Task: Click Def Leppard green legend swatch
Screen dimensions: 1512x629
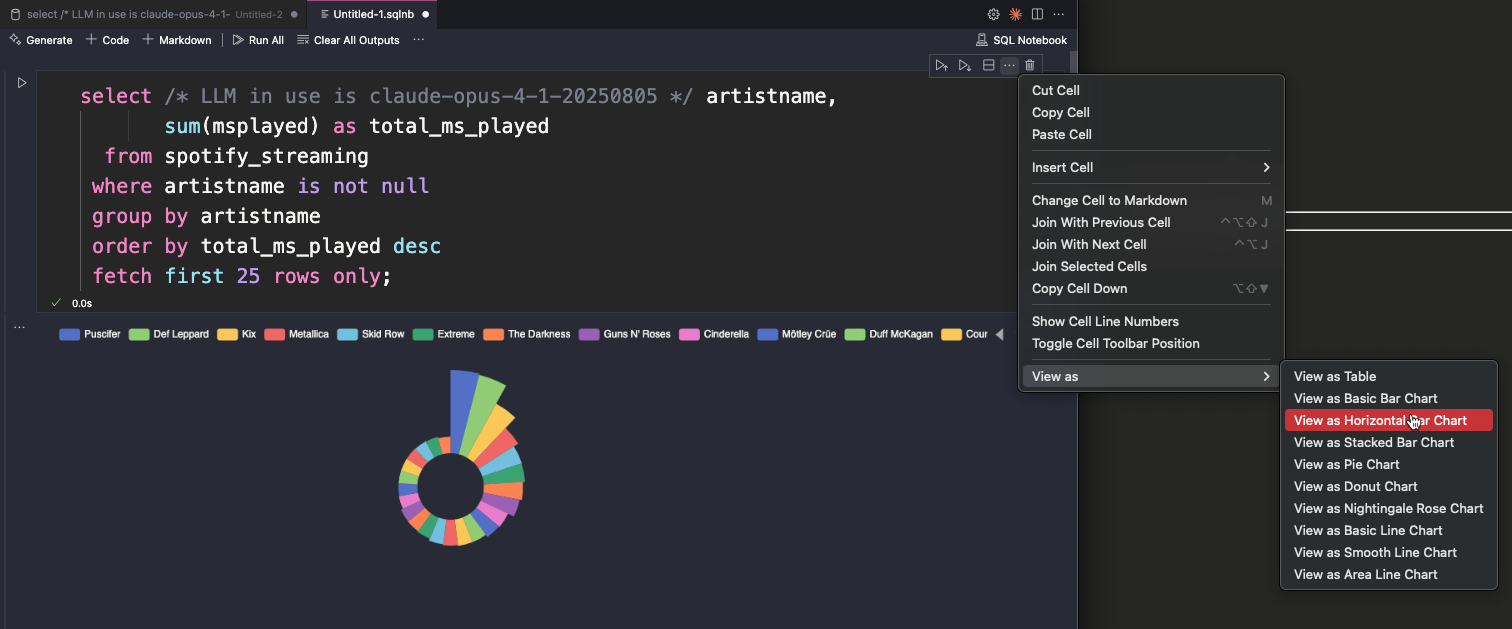Action: coord(139,334)
